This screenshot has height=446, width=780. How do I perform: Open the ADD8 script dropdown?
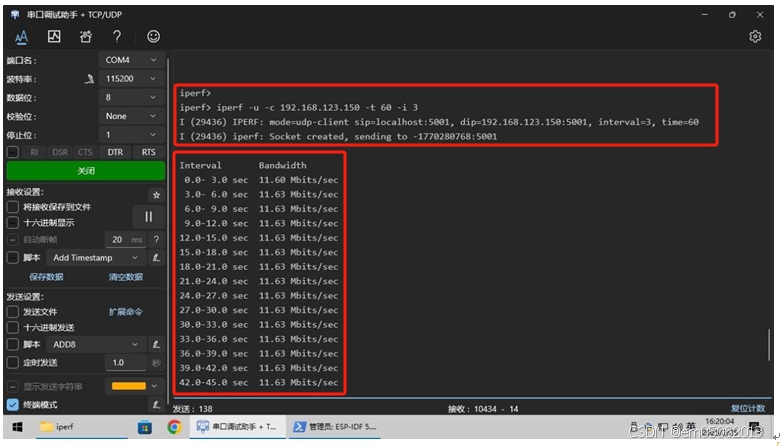[x=96, y=344]
